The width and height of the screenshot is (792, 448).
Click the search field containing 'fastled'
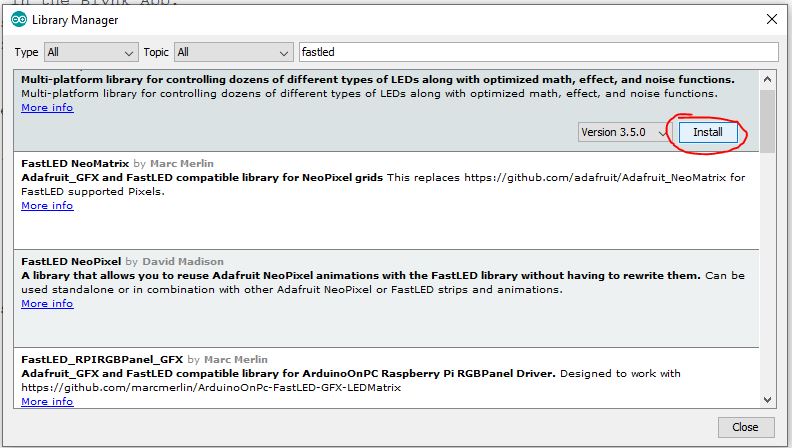coord(538,52)
